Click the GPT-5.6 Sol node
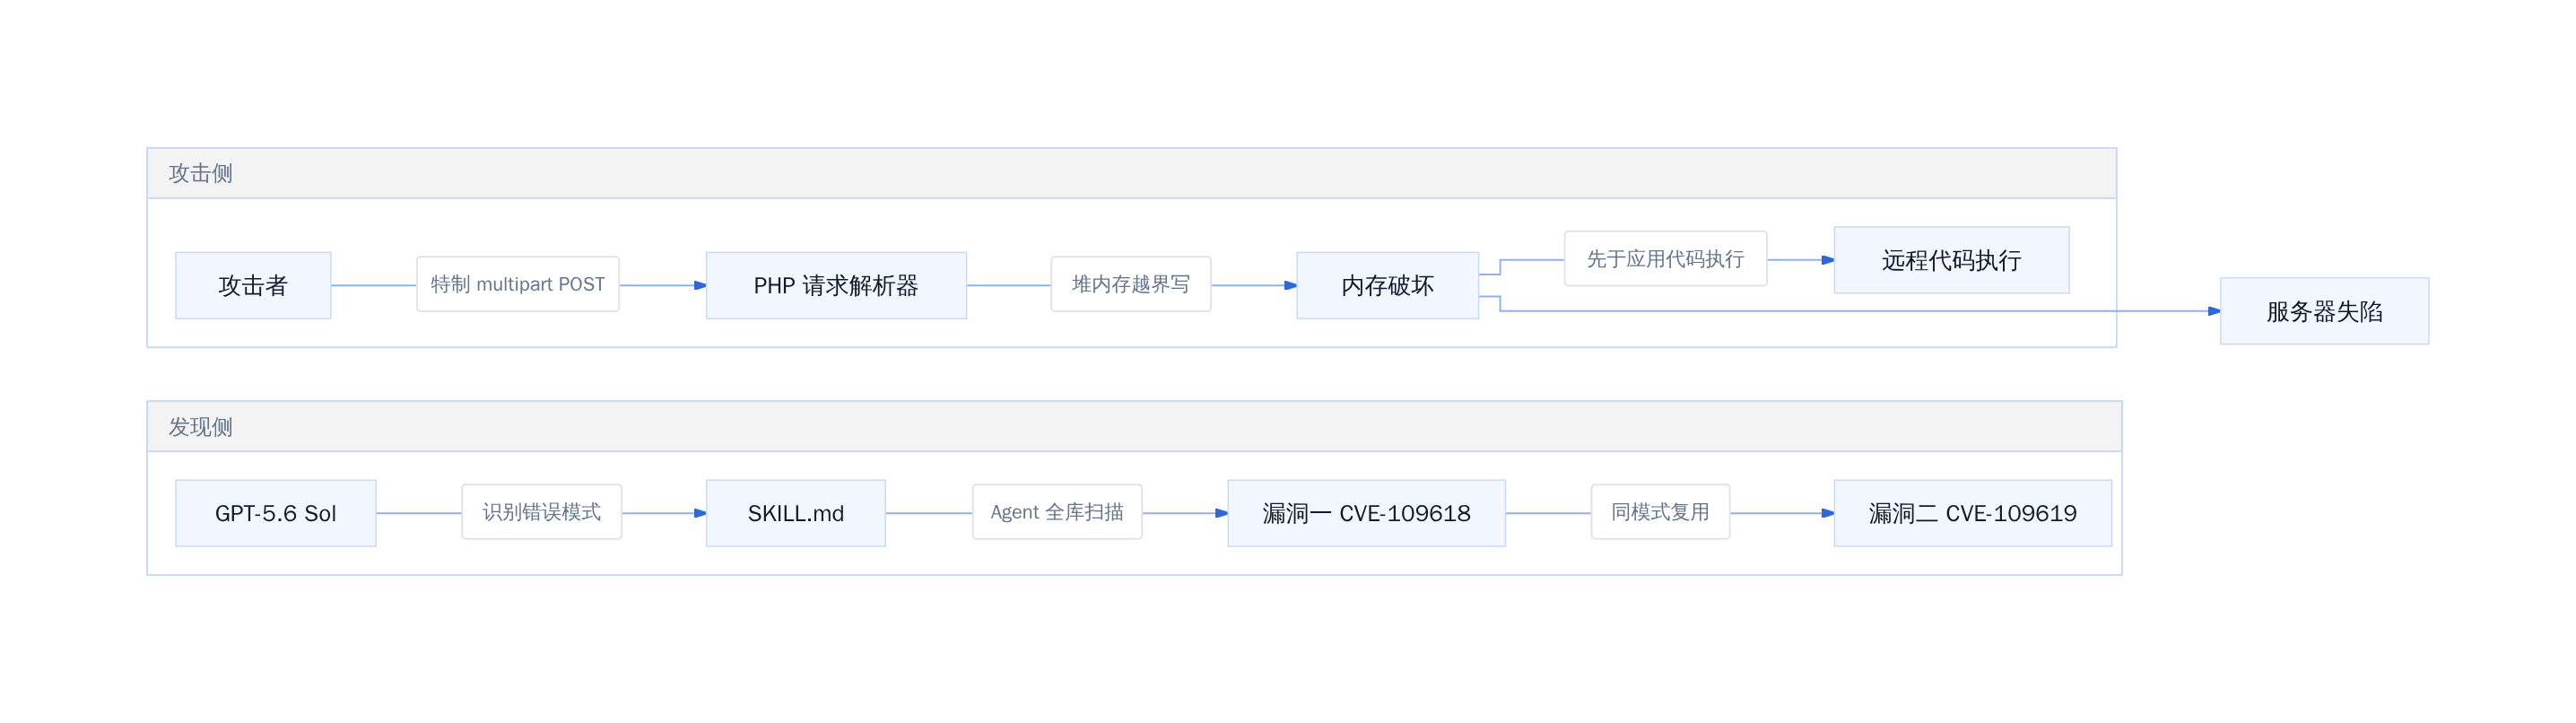Viewport: 2576px width, 723px height. [x=276, y=513]
